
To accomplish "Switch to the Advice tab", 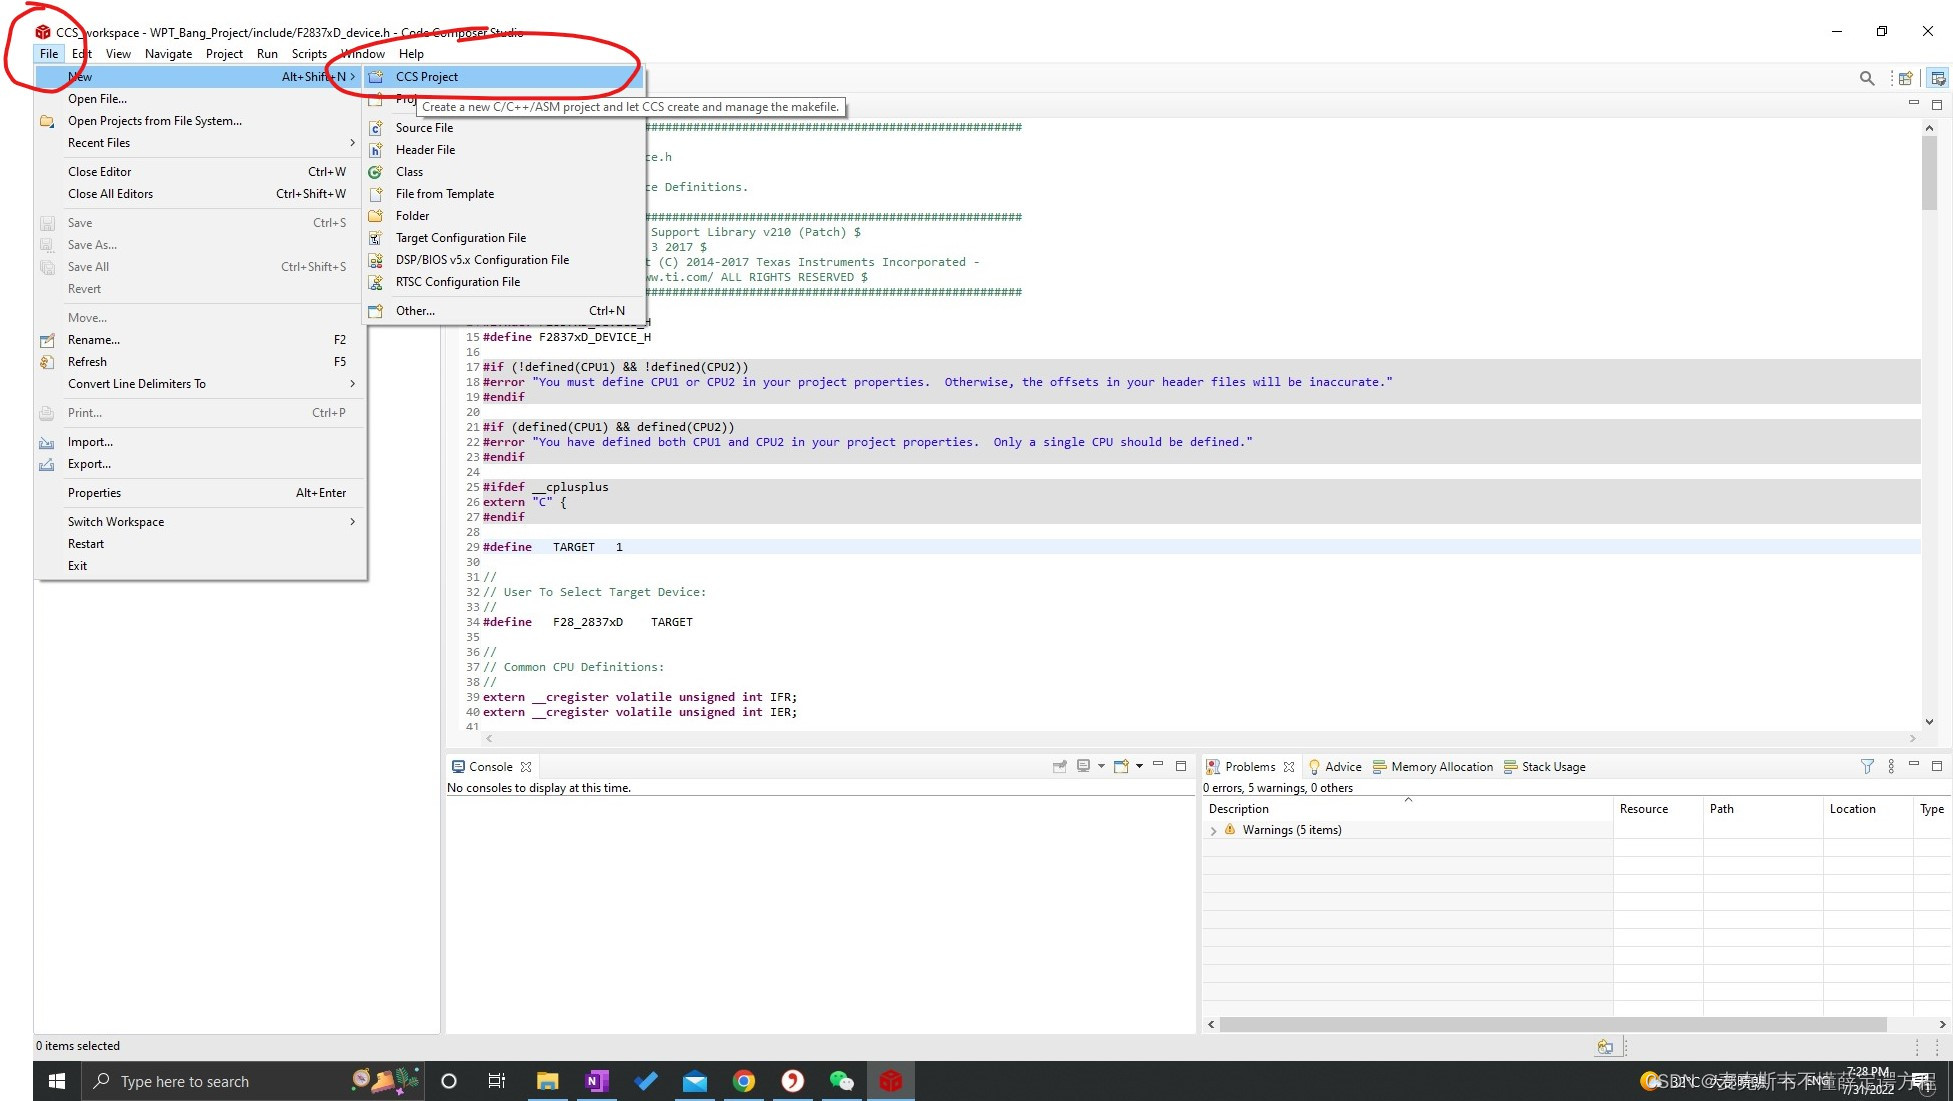I will pyautogui.click(x=1335, y=767).
